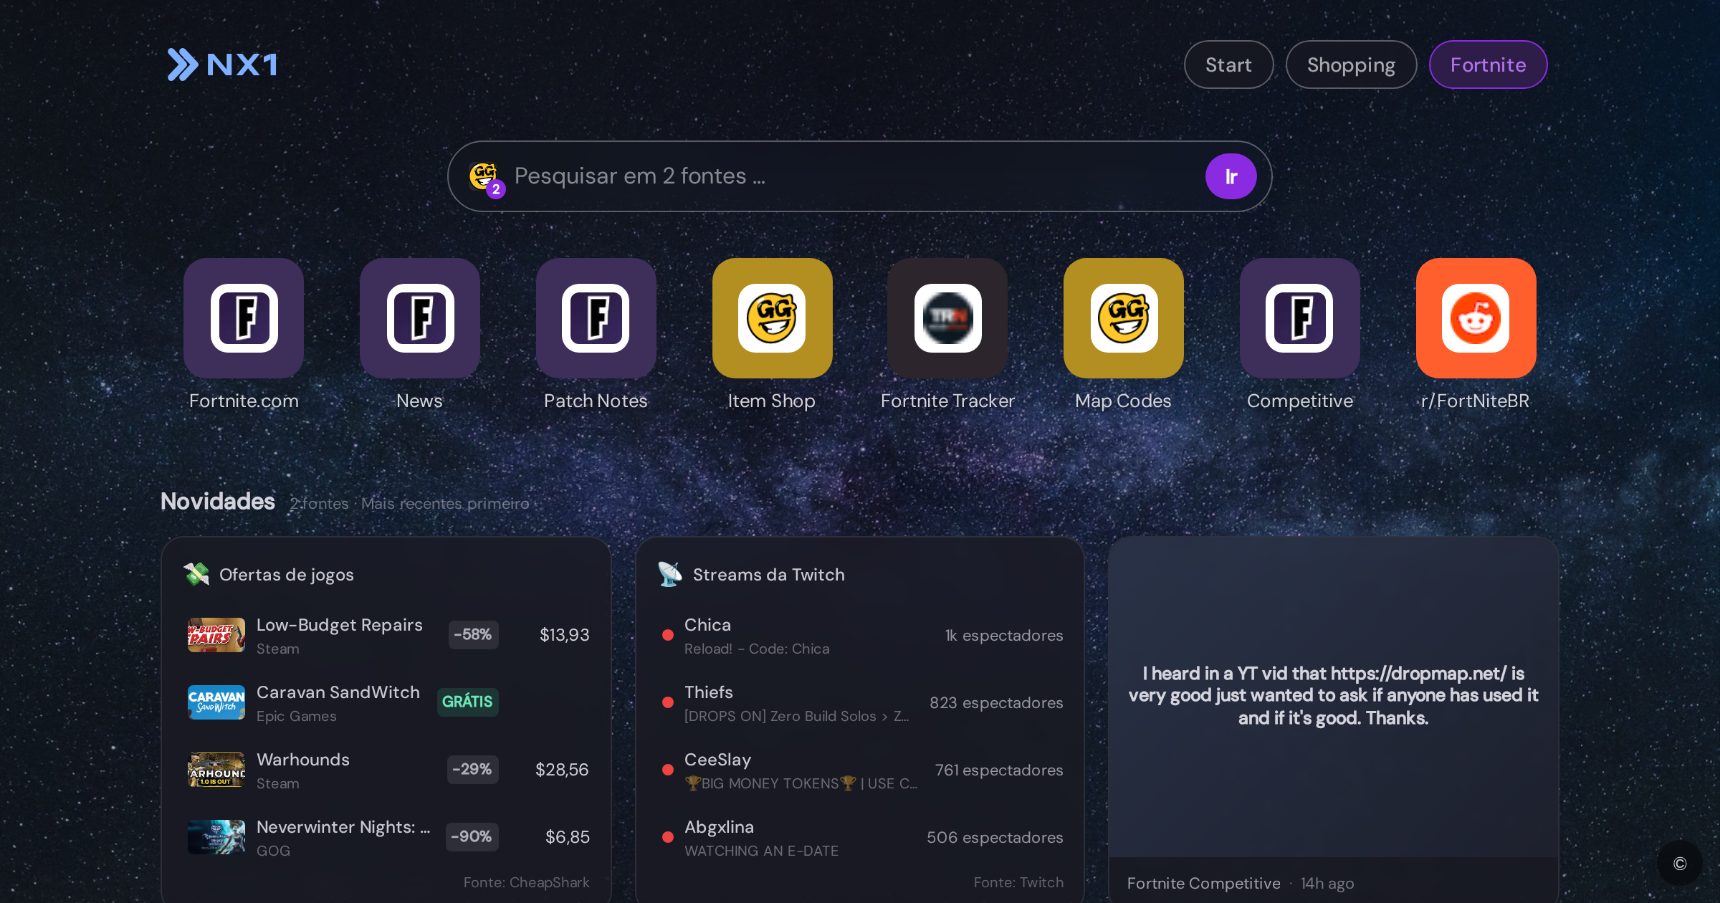
Task: Click the 506 espectadores count
Action: point(995,838)
